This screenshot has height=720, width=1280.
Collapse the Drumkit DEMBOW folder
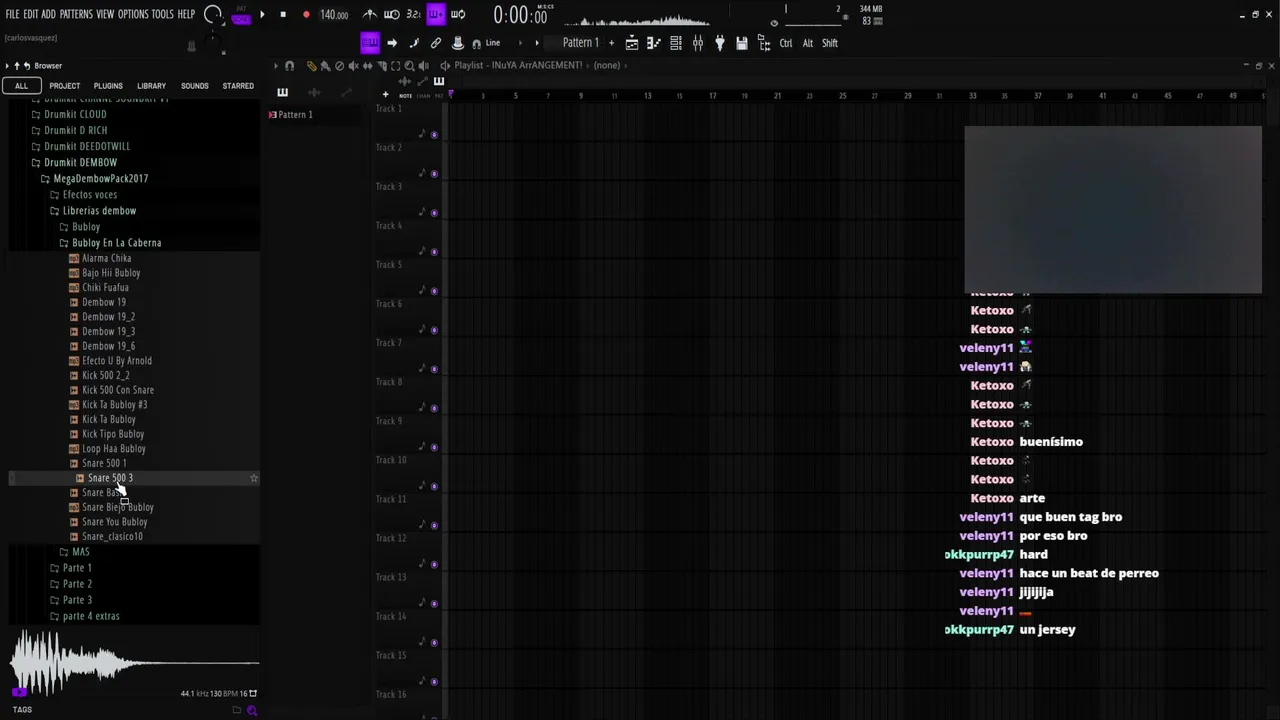[x=80, y=162]
